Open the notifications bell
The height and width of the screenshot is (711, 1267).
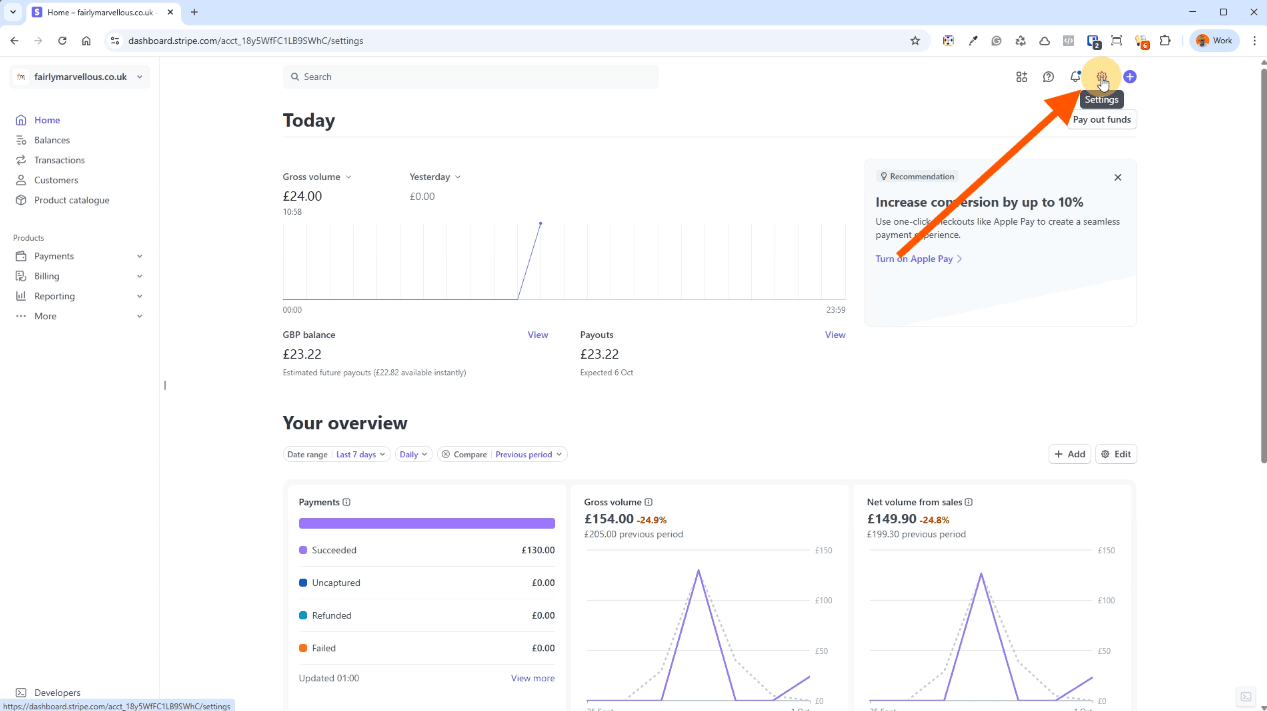click(x=1075, y=77)
